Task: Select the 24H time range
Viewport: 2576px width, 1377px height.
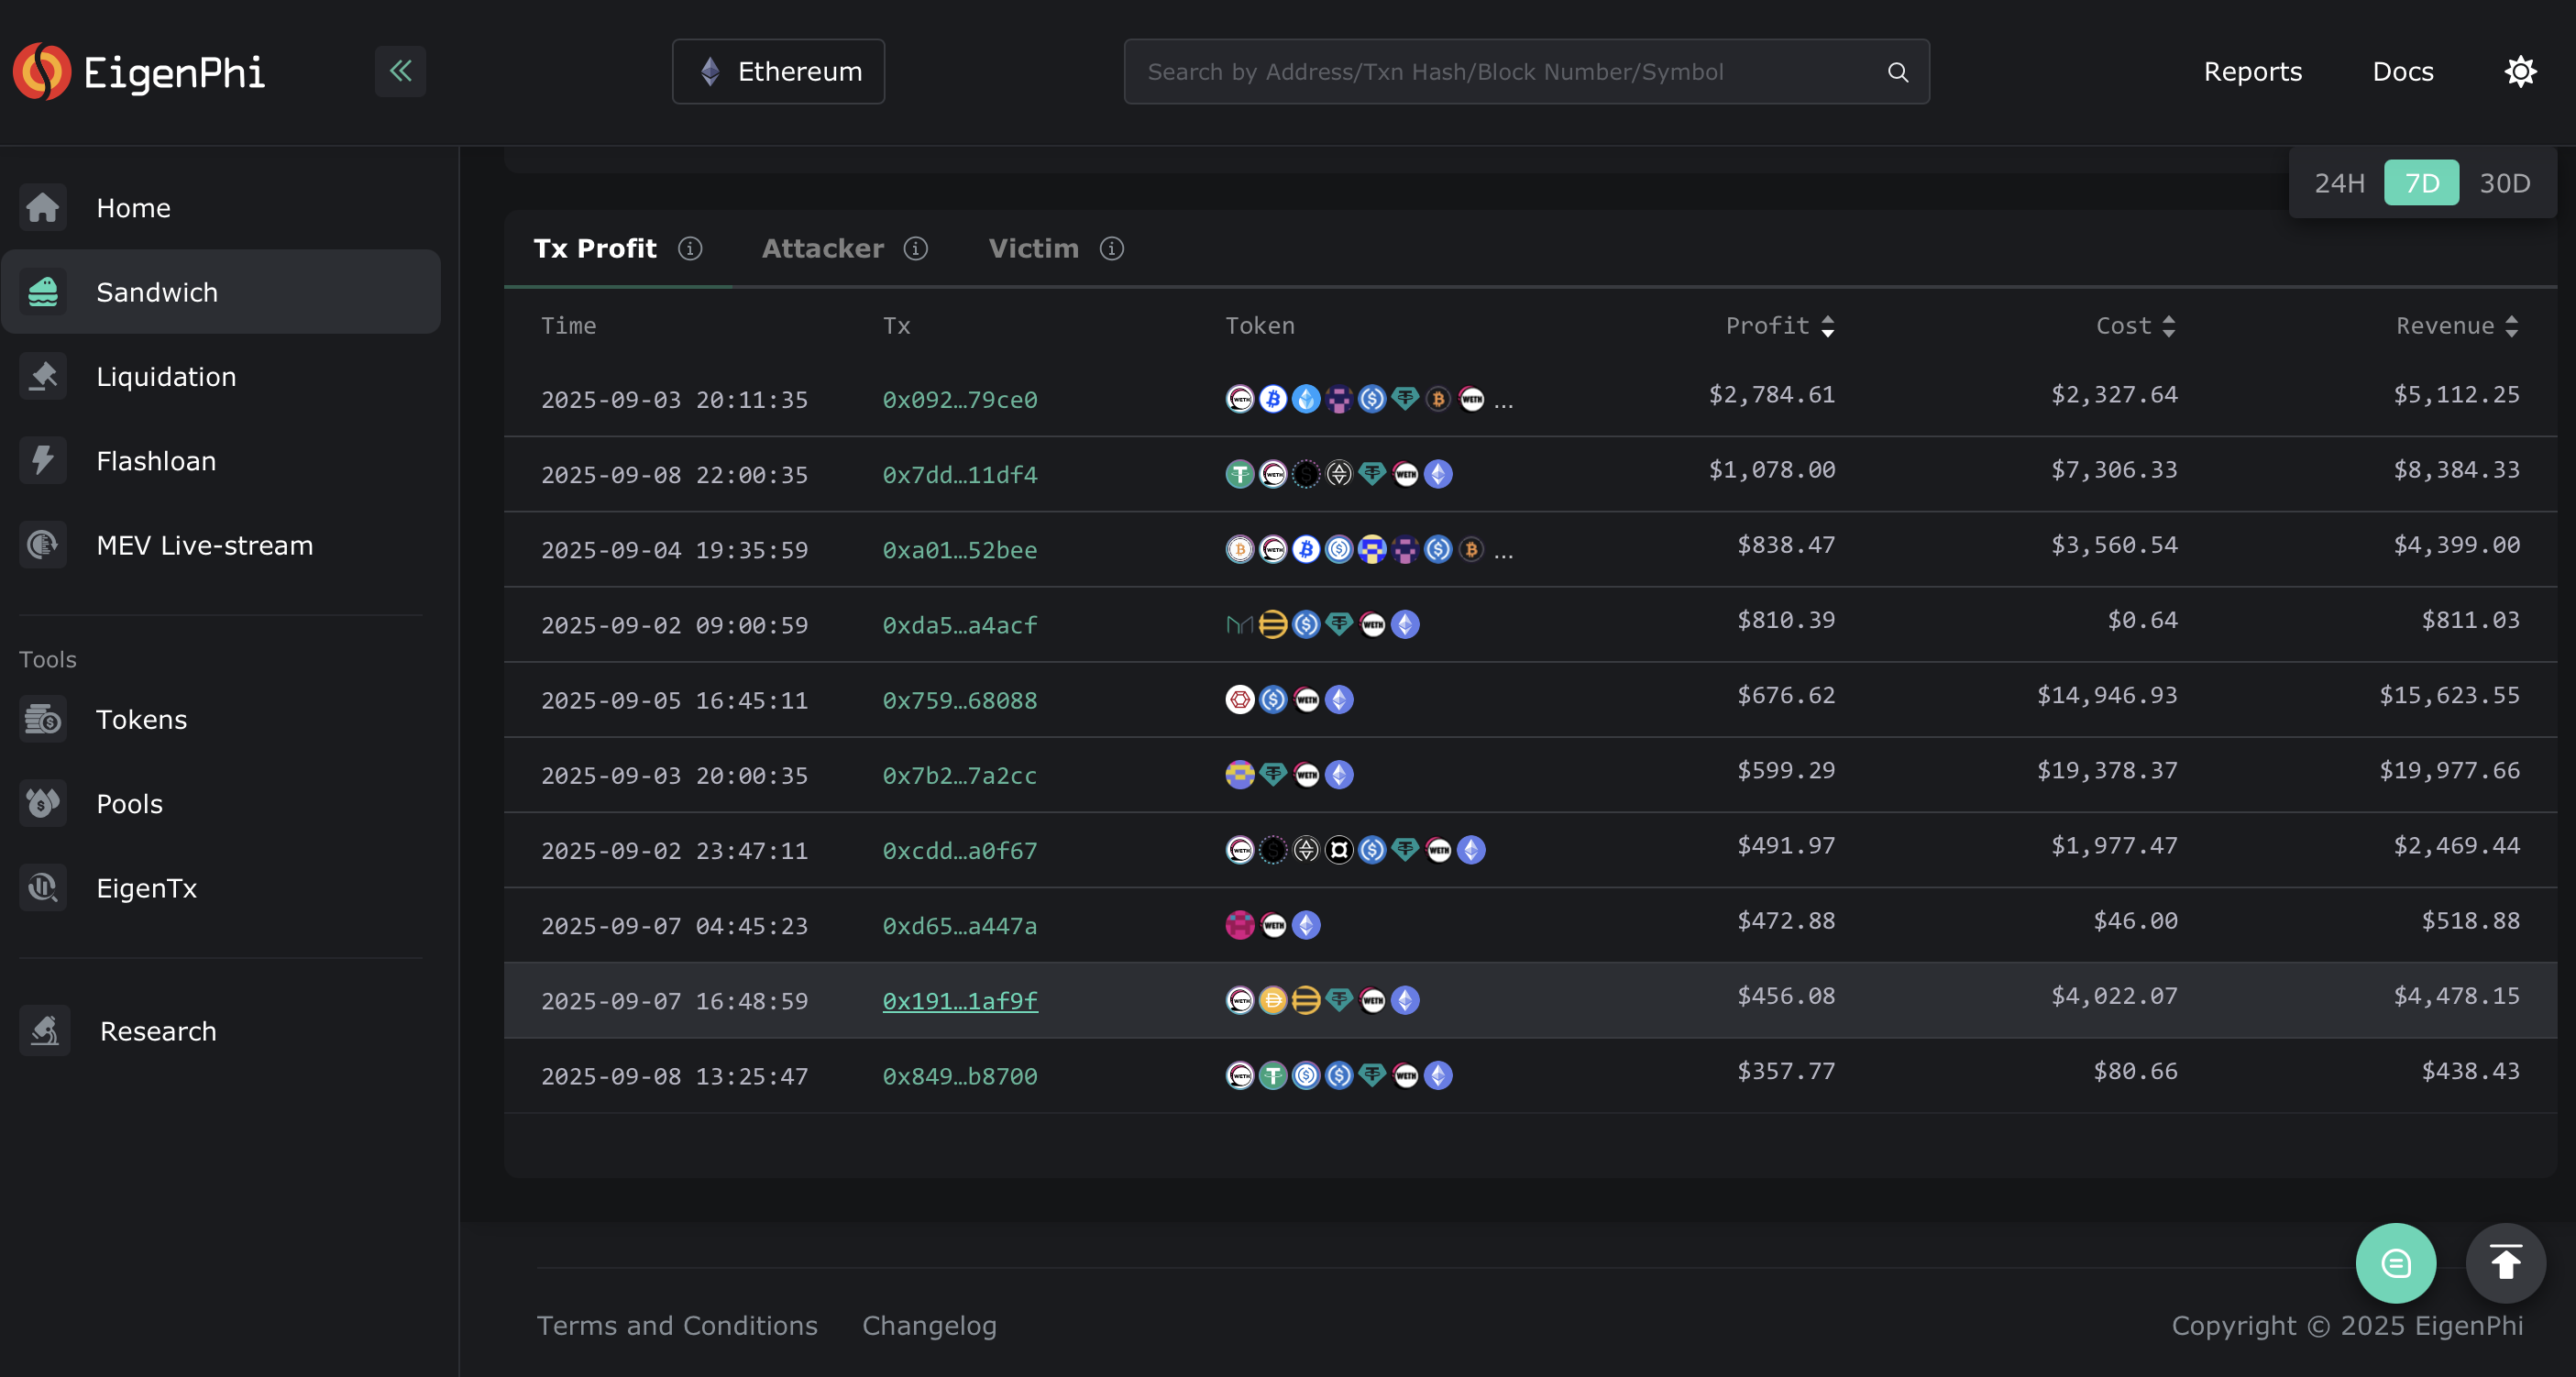Action: tap(2339, 183)
